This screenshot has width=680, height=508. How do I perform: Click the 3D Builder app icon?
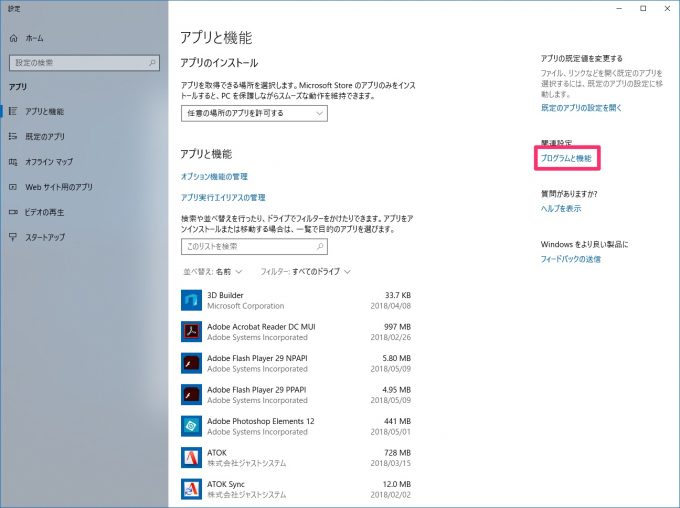click(191, 300)
